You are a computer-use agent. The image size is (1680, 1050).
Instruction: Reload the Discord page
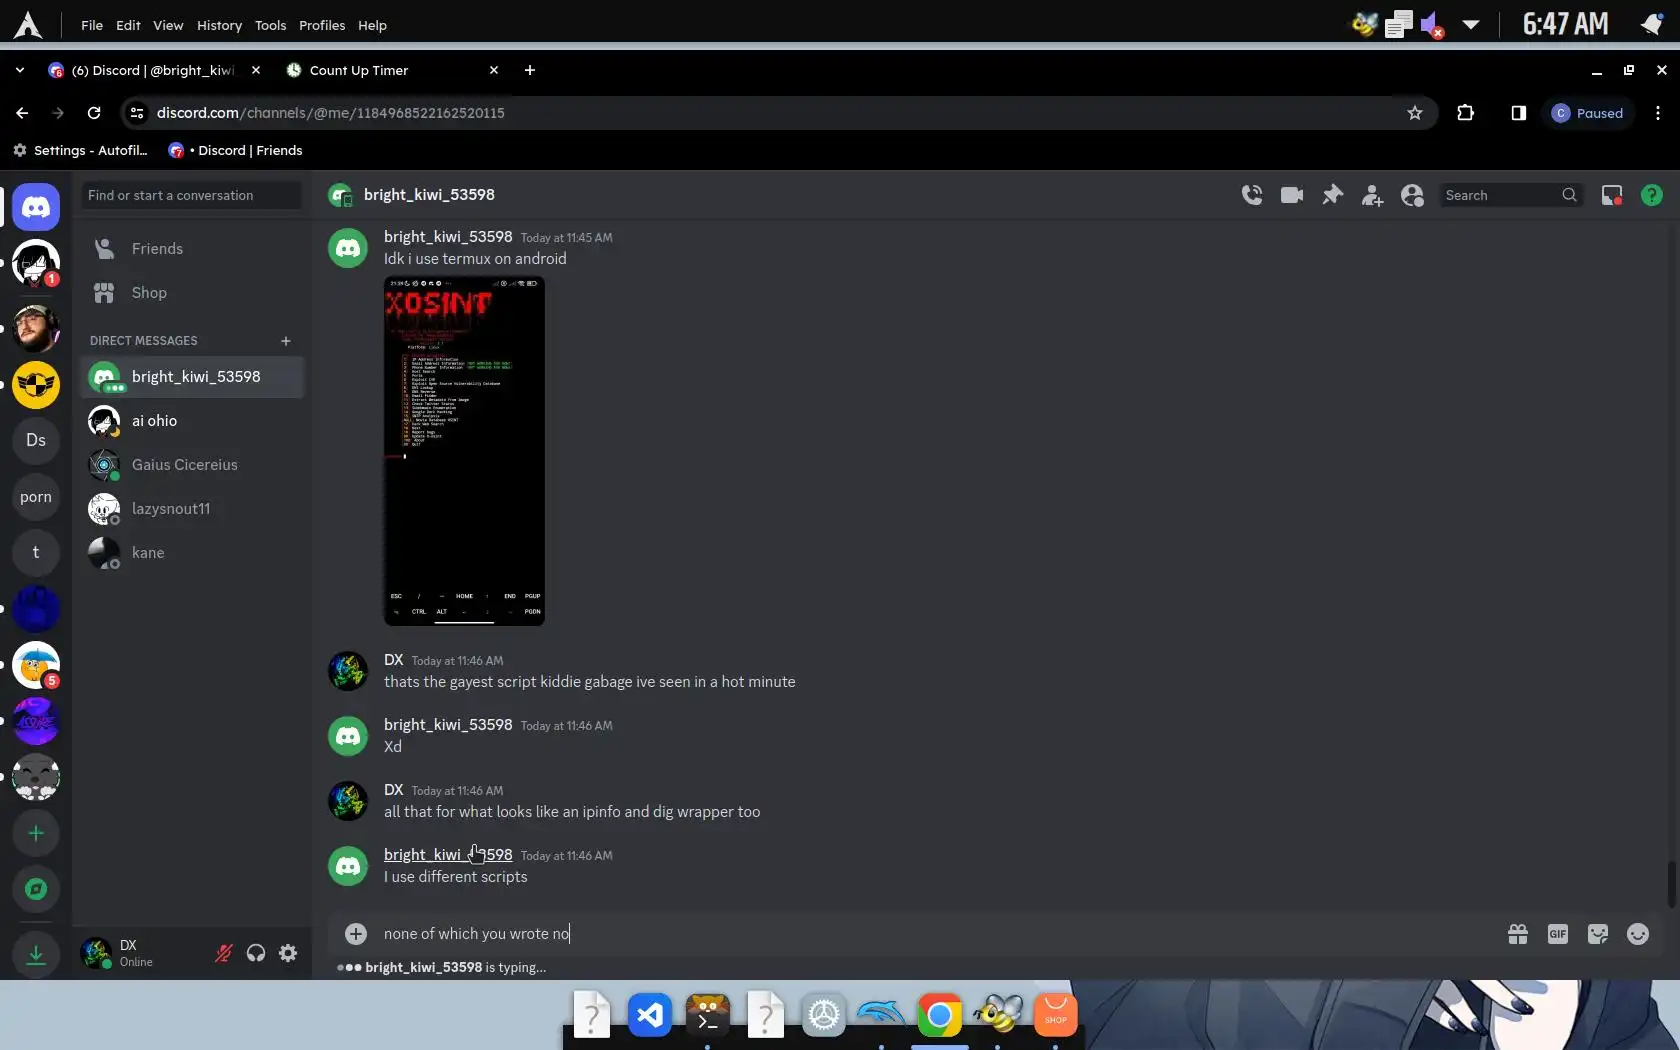(x=94, y=113)
